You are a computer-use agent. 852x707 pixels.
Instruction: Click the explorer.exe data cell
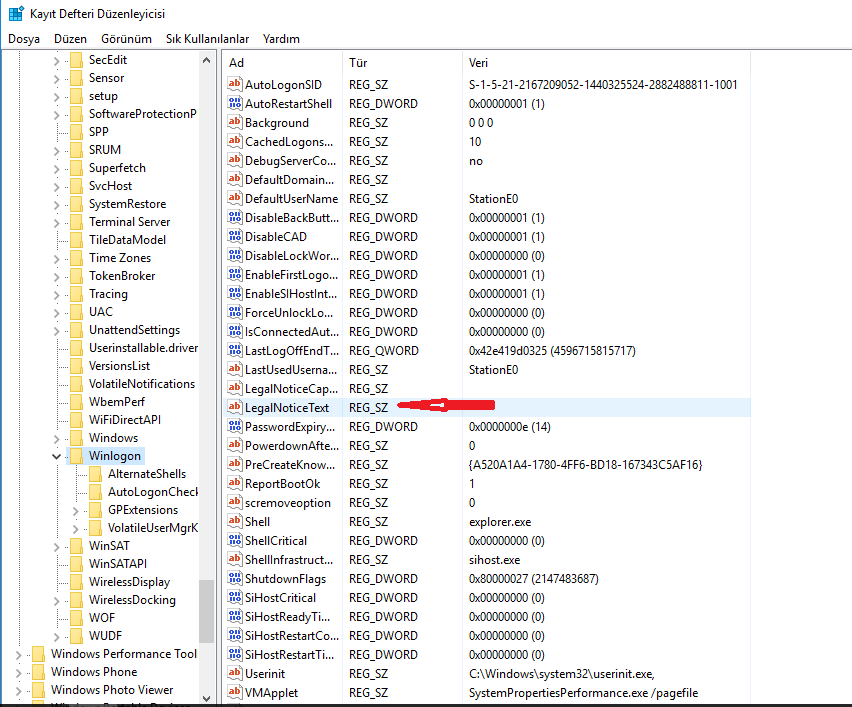click(x=500, y=522)
